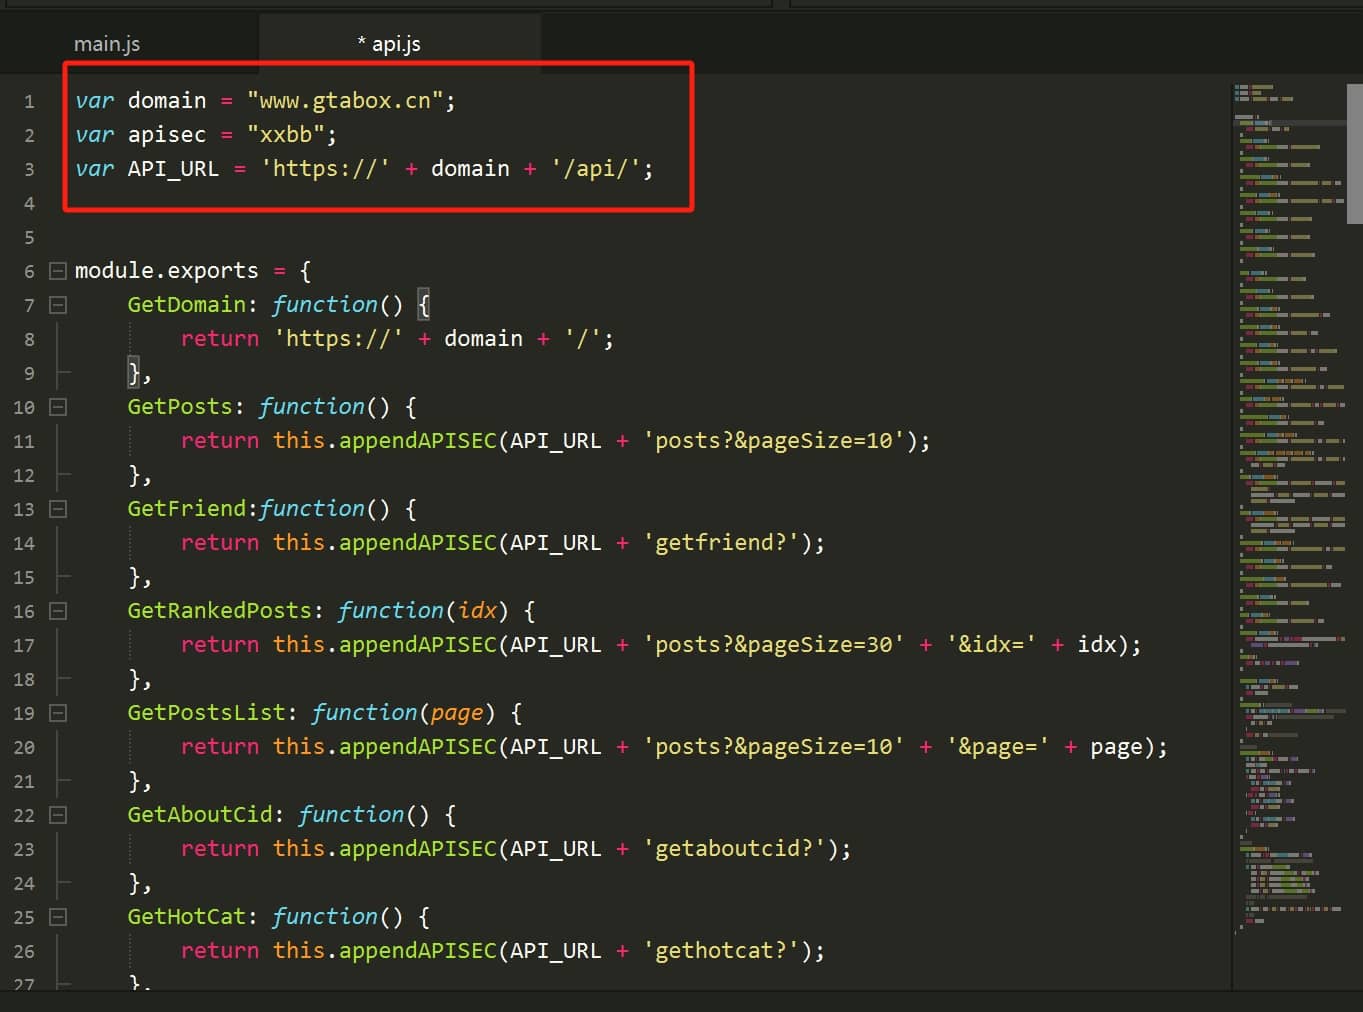
Task: Fold the GetAboutCid function at line 22
Action: point(58,815)
